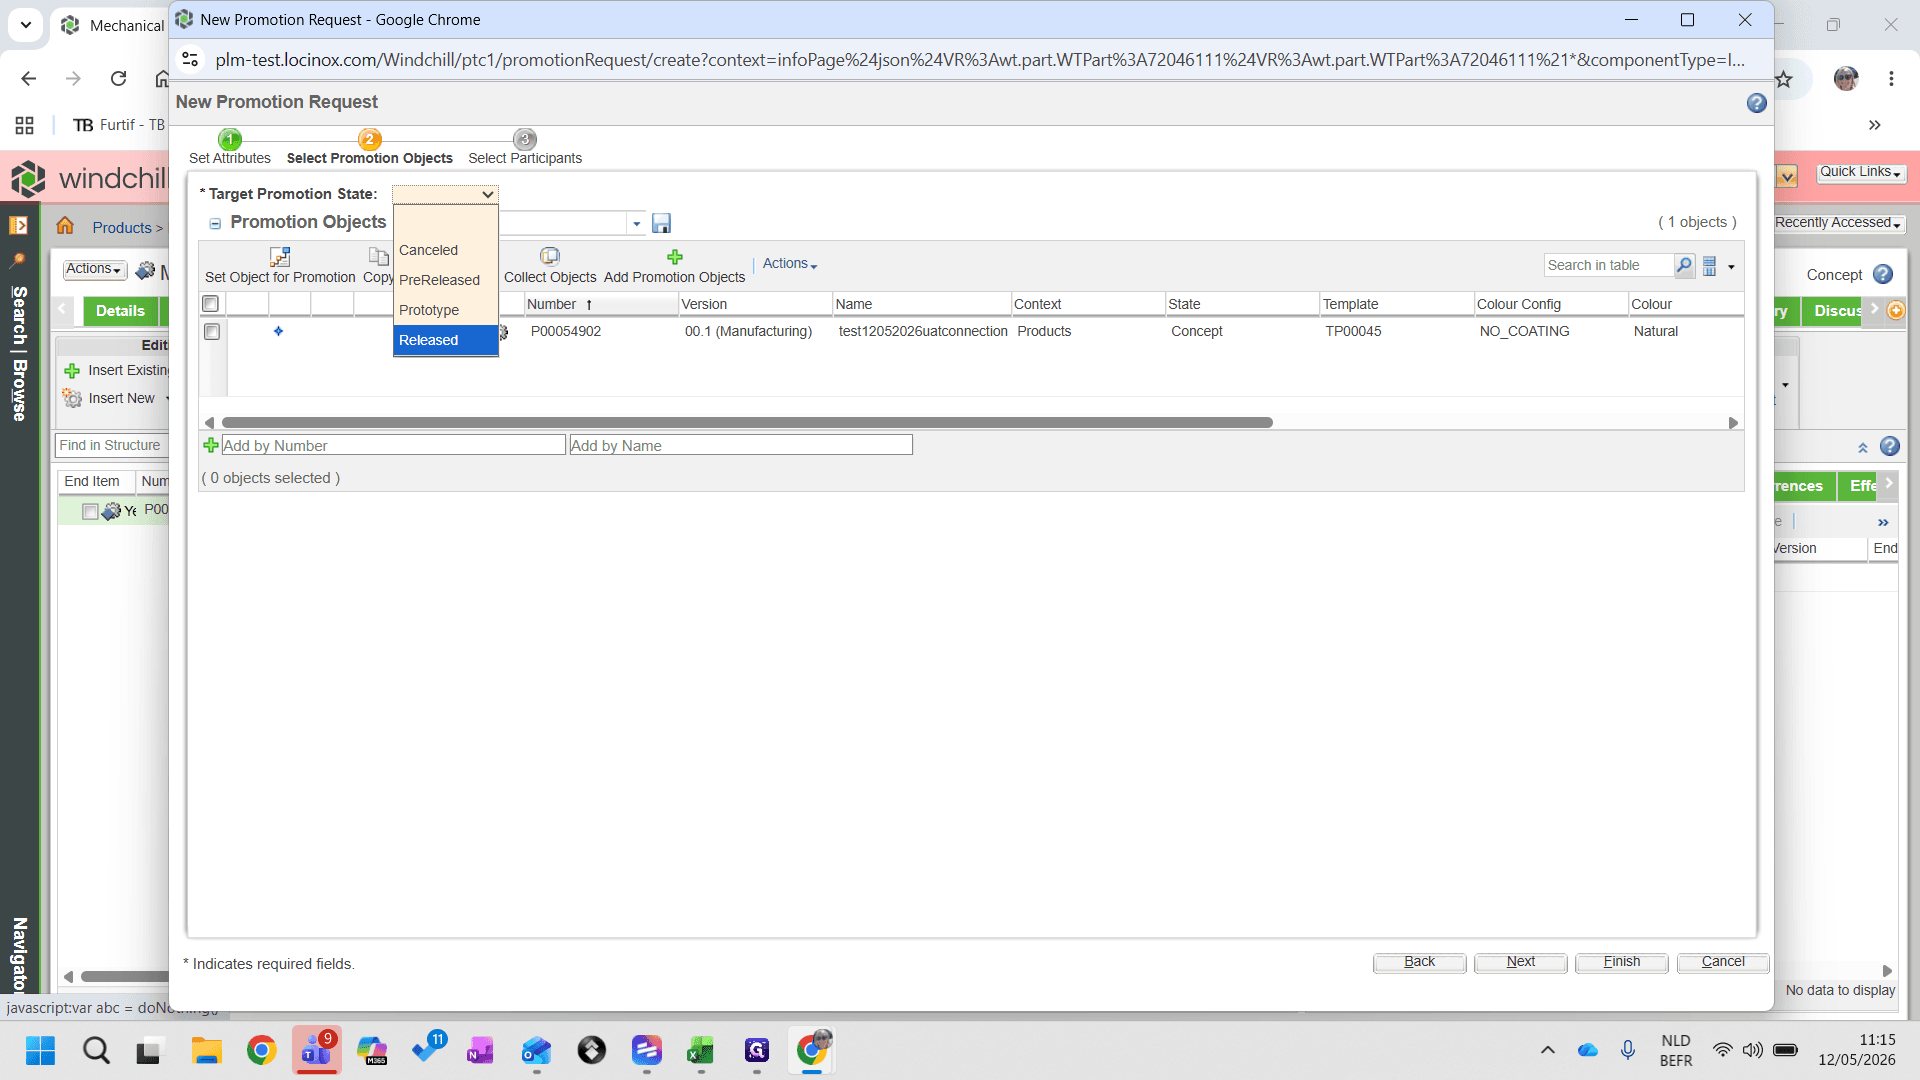Select Canceled from the state list
The width and height of the screenshot is (1920, 1080).
point(445,250)
